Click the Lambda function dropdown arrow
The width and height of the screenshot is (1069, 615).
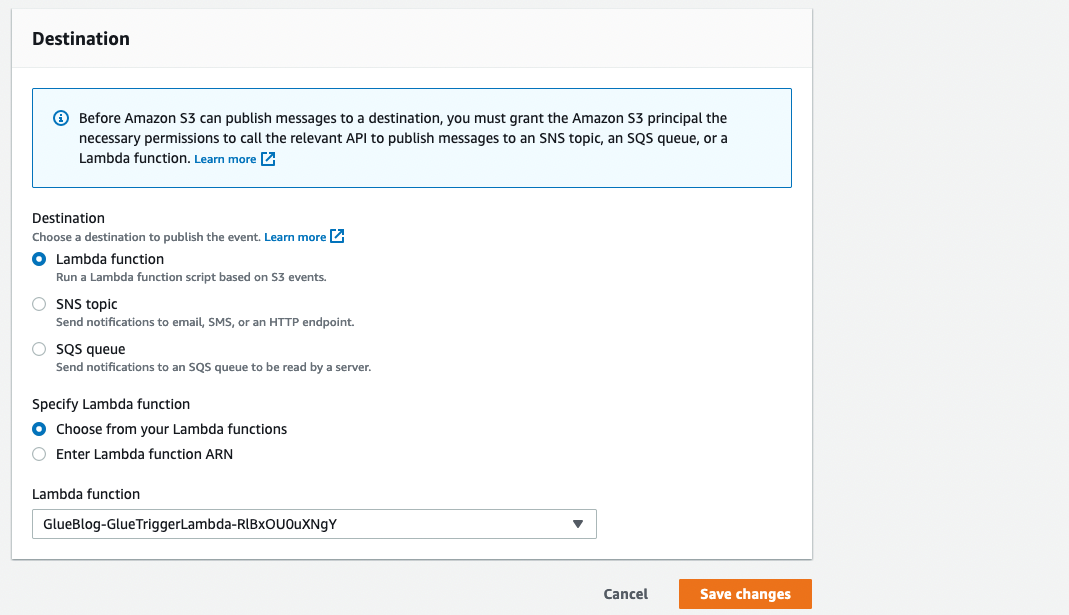pyautogui.click(x=577, y=524)
